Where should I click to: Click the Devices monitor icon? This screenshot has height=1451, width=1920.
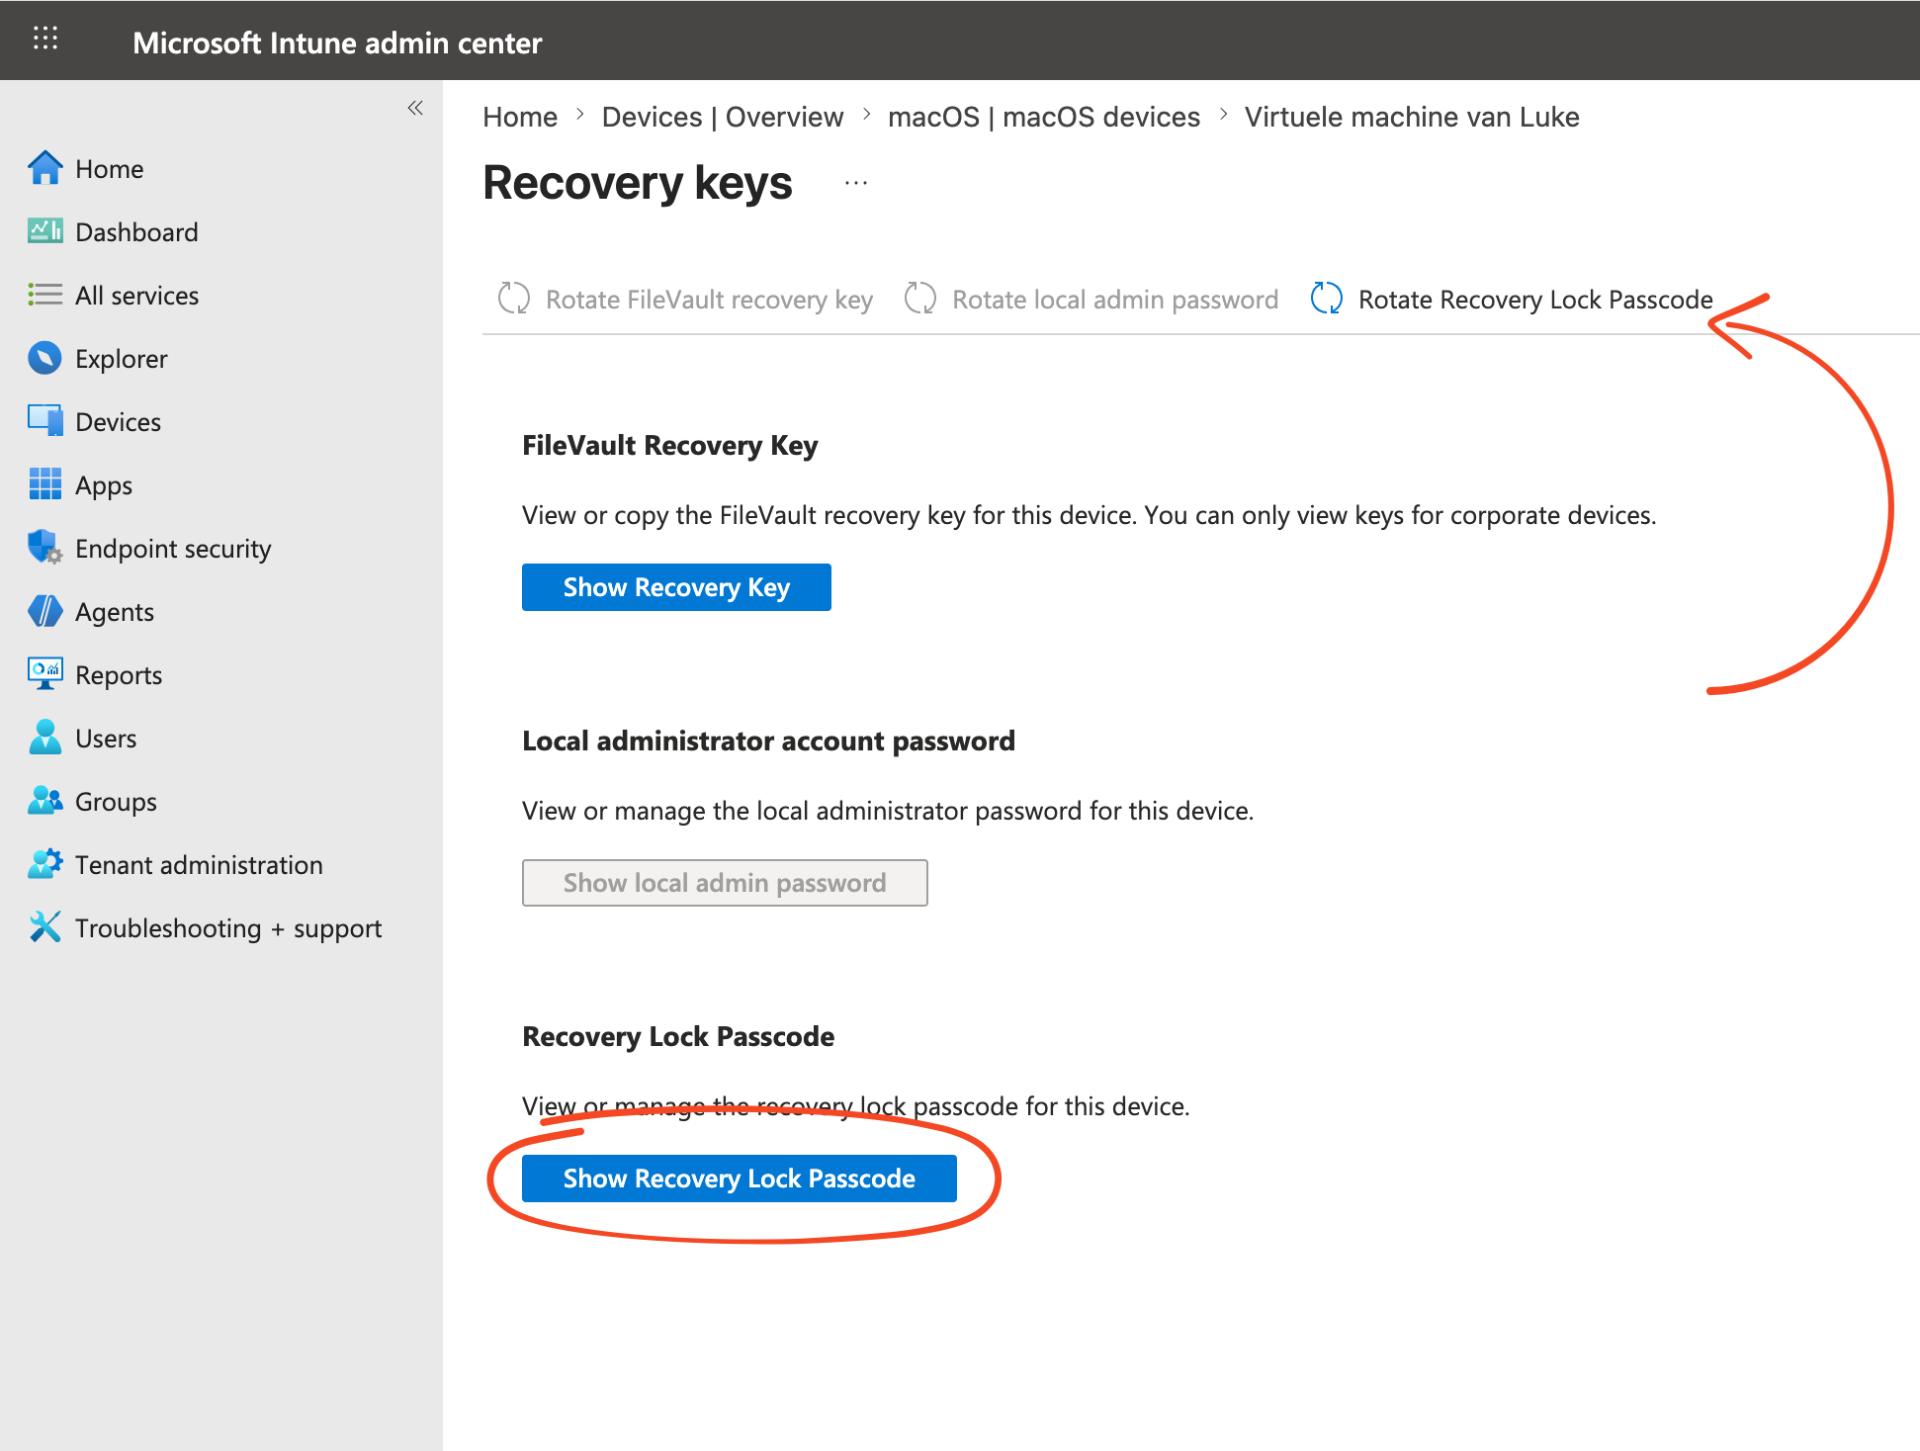coord(45,421)
